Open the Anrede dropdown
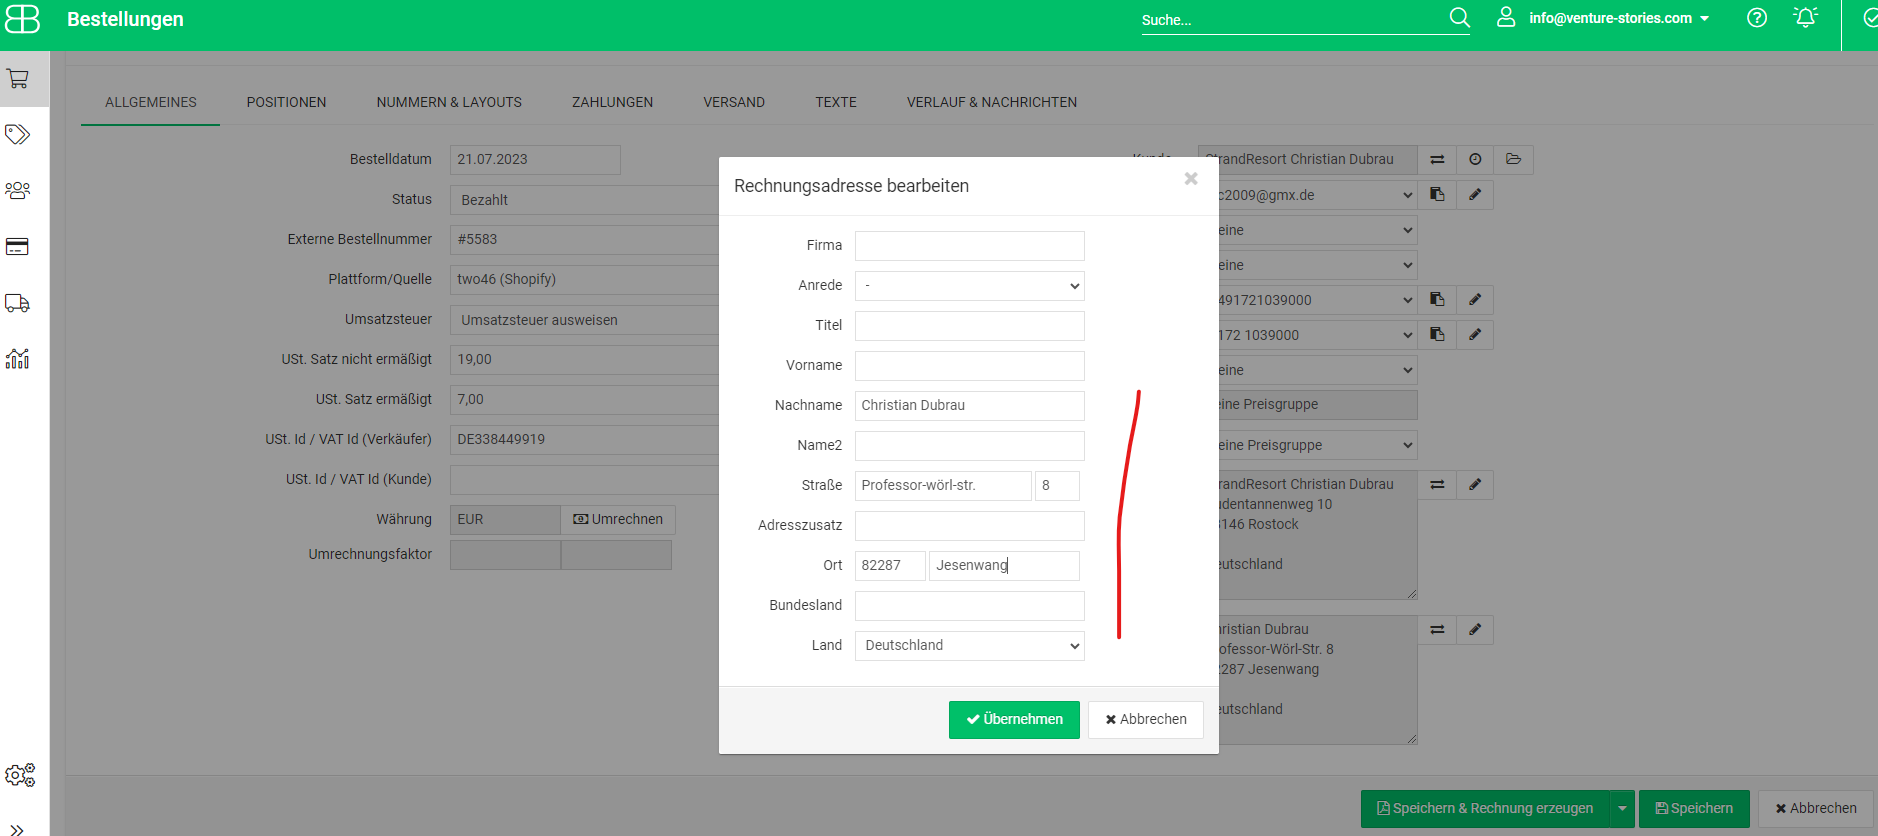 970,286
